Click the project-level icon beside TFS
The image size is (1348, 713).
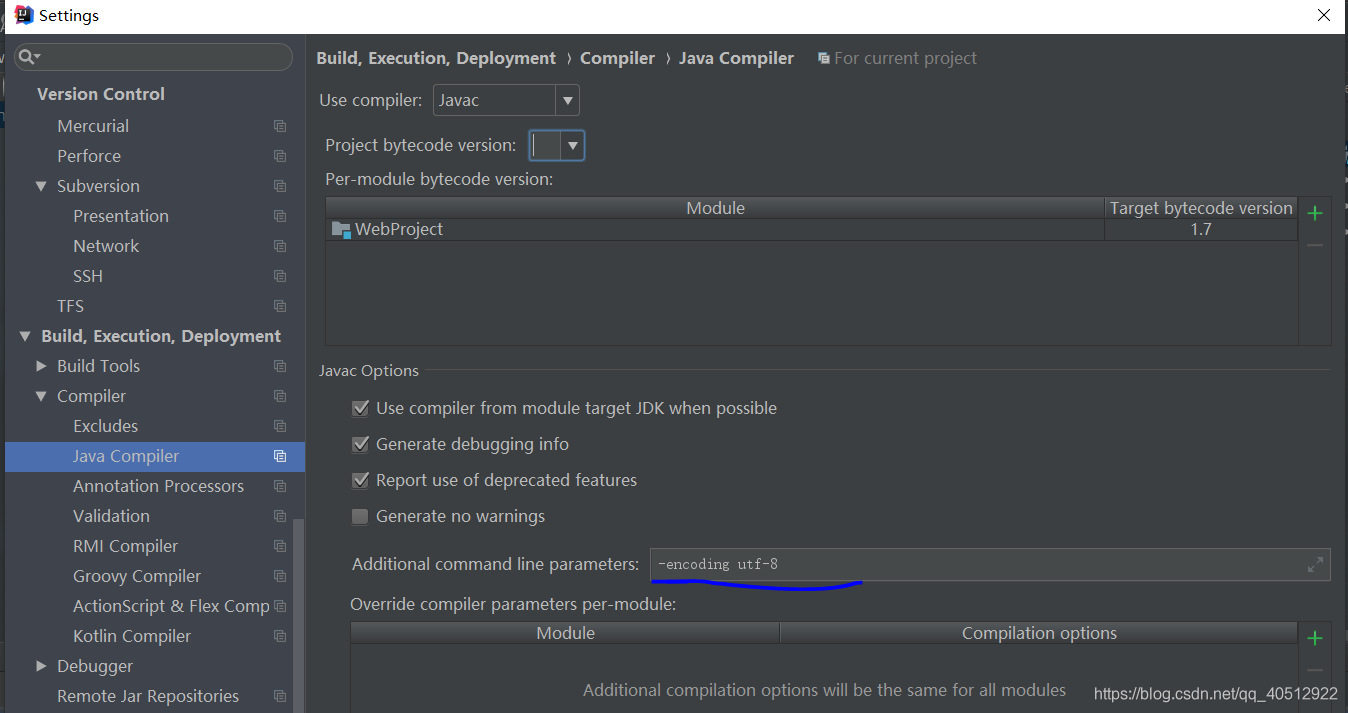(280, 306)
